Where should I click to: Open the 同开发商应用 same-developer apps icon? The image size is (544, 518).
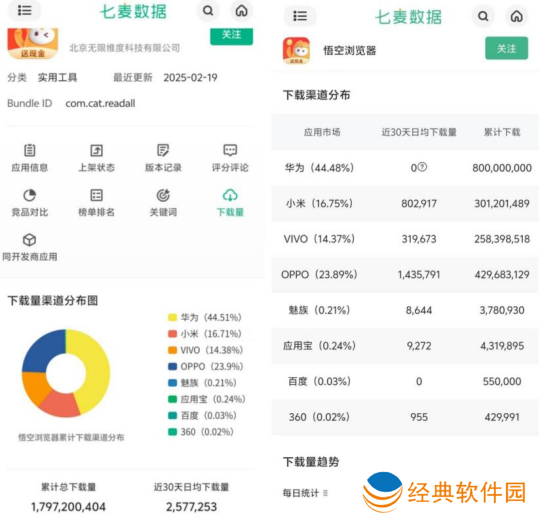point(29,240)
